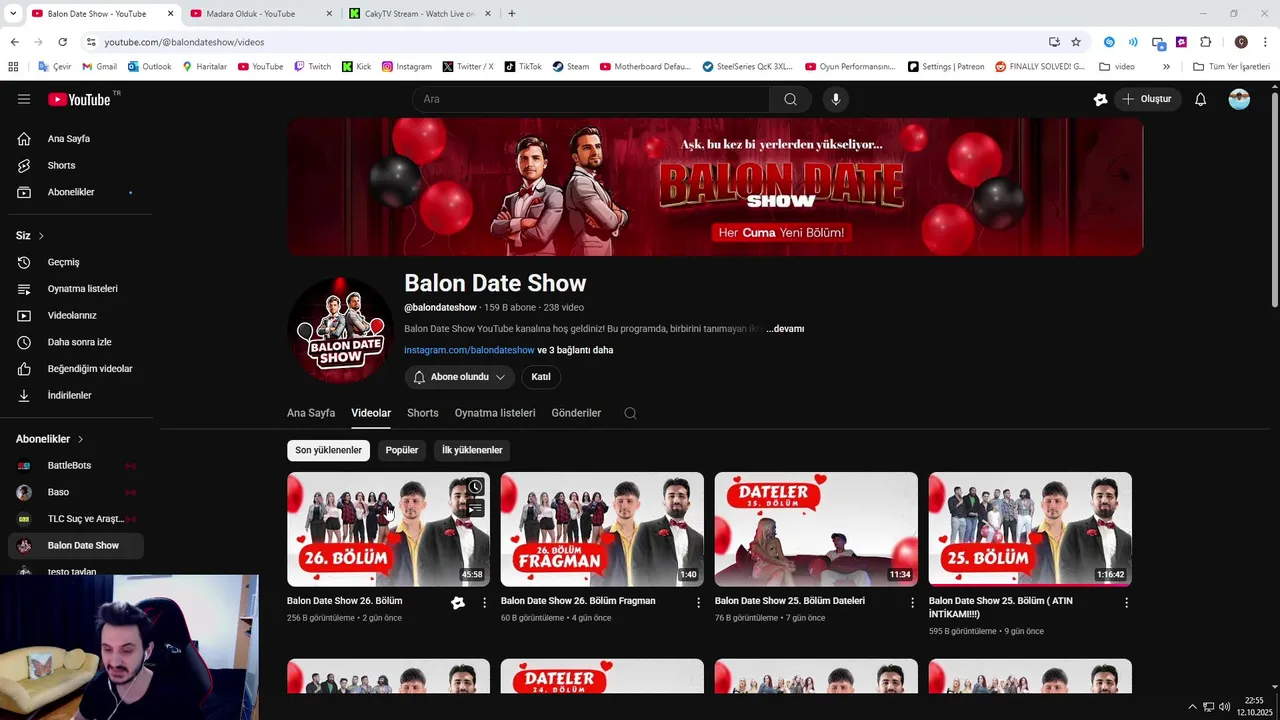Open options for 25. Bölüm ATIN İNTİKAMI video
This screenshot has height=720, width=1280.
[1126, 603]
